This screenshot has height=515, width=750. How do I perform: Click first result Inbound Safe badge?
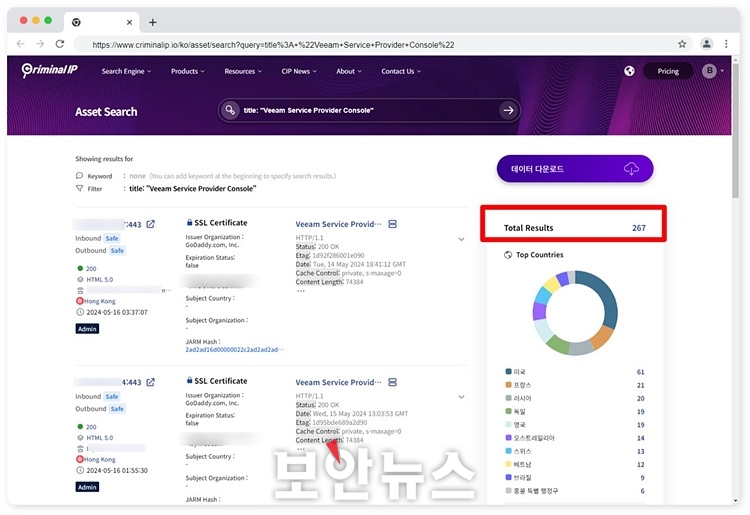click(x=112, y=238)
